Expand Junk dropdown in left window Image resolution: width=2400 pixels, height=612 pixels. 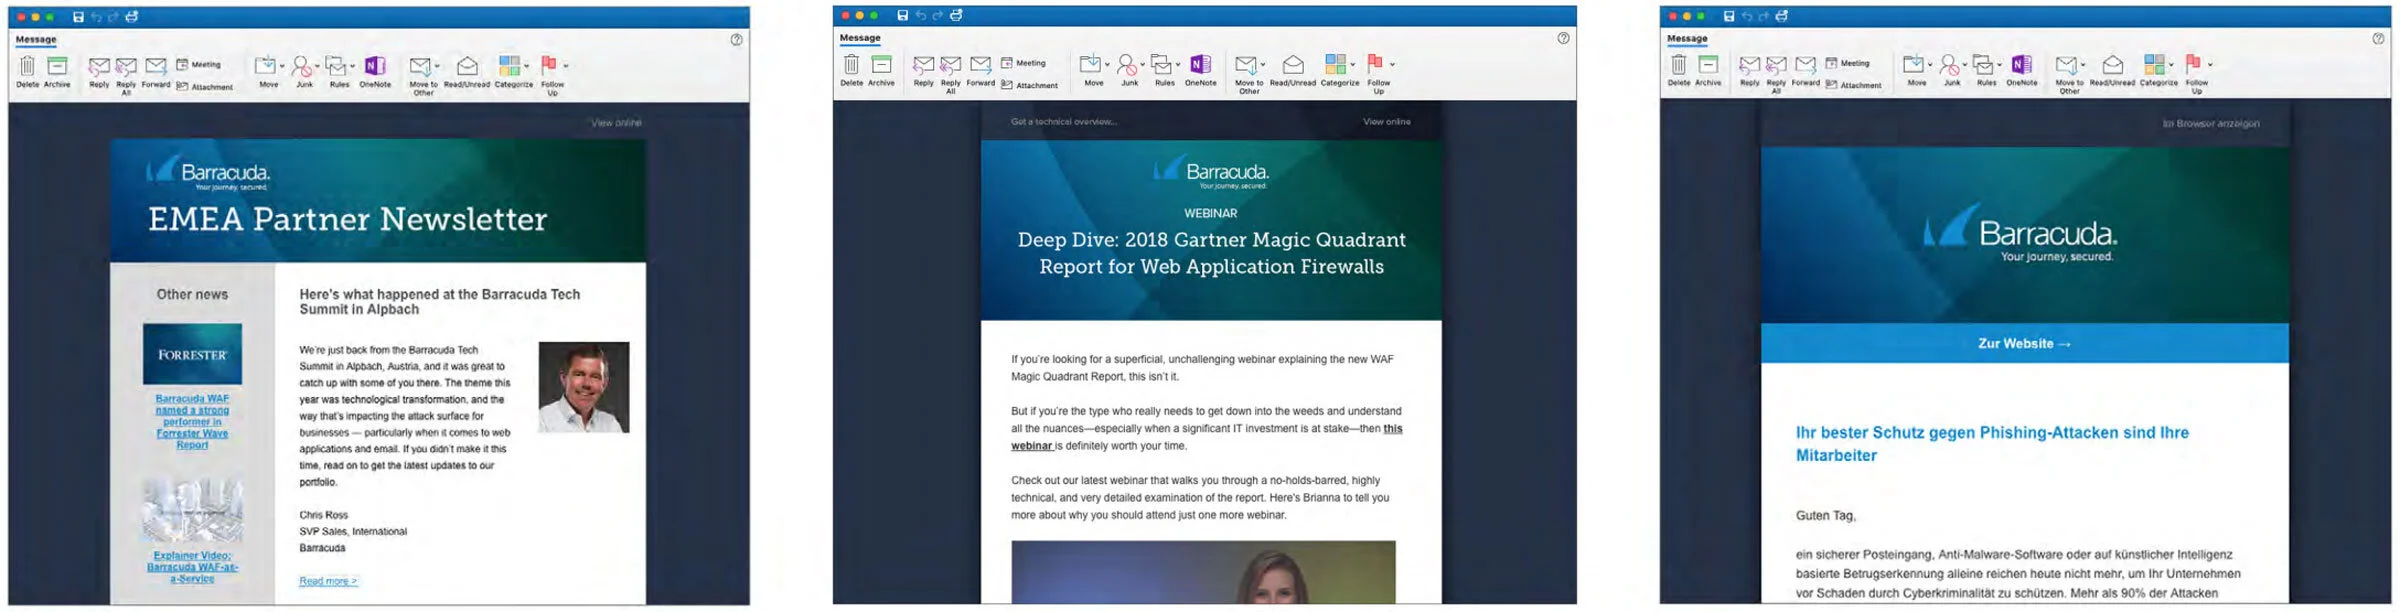coord(317,67)
